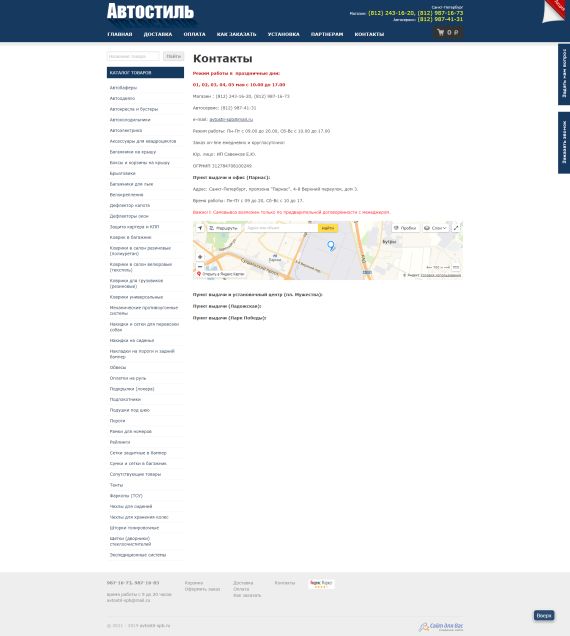Zoom out the map with minus button
Viewport: 570px width, 636px height.
[200, 267]
